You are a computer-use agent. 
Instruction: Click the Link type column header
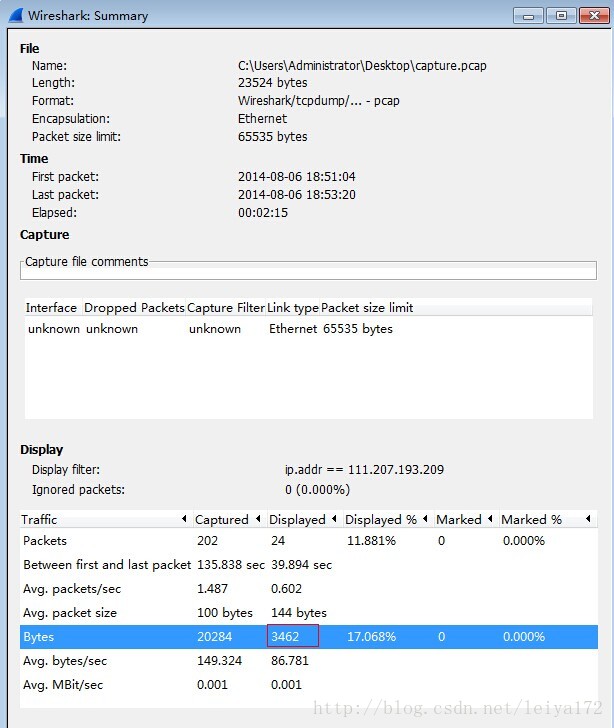point(293,308)
